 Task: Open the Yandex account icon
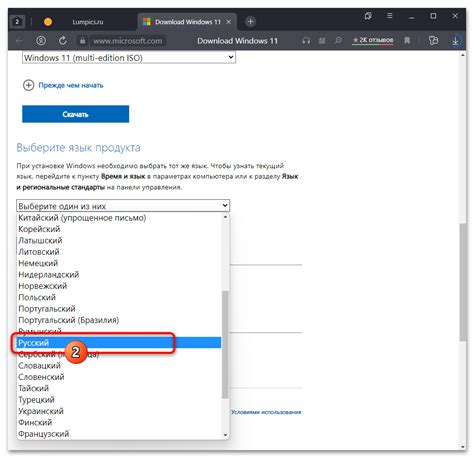[x=41, y=41]
